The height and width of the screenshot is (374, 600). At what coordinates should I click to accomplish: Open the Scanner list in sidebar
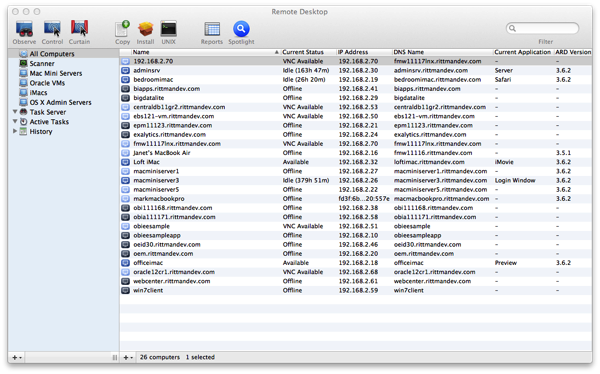coord(42,64)
